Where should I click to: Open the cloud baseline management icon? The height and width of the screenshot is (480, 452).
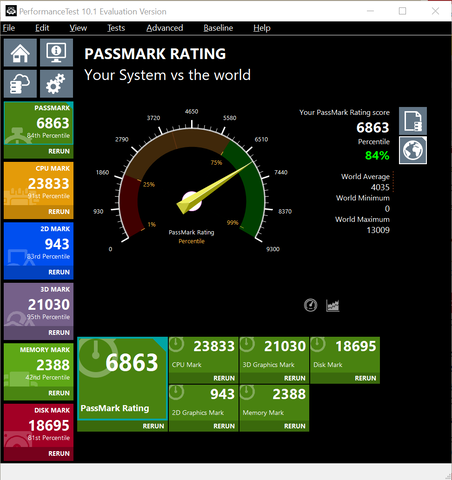coord(20,84)
